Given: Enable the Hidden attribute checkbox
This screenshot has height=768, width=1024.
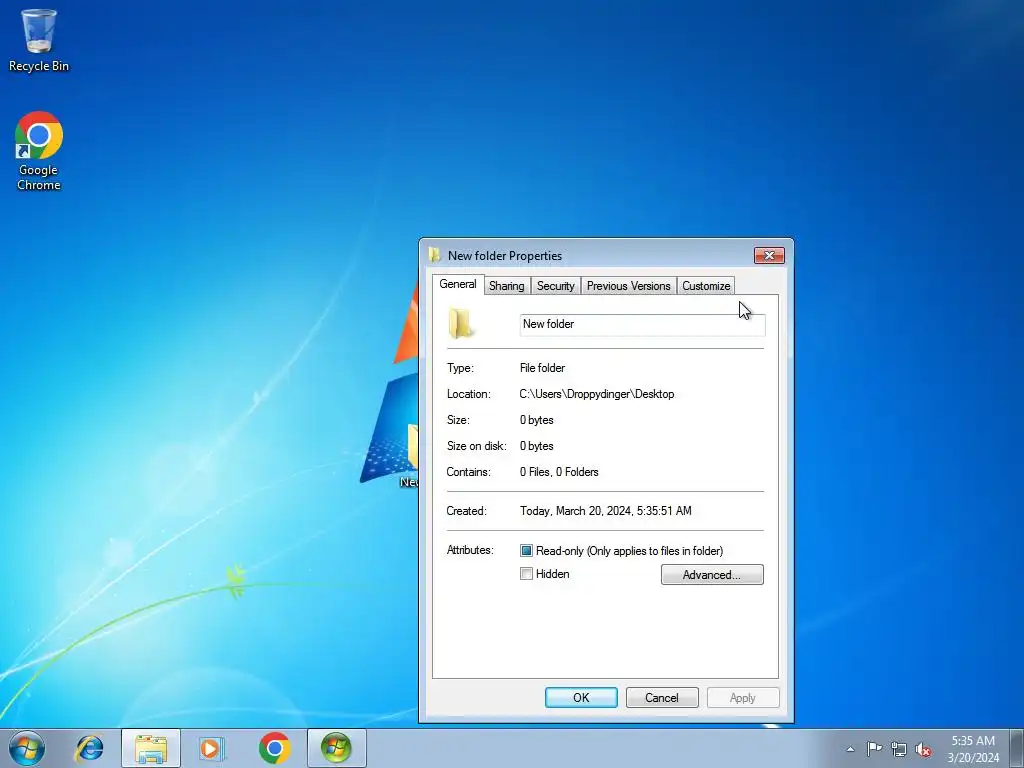Looking at the screenshot, I should (526, 574).
